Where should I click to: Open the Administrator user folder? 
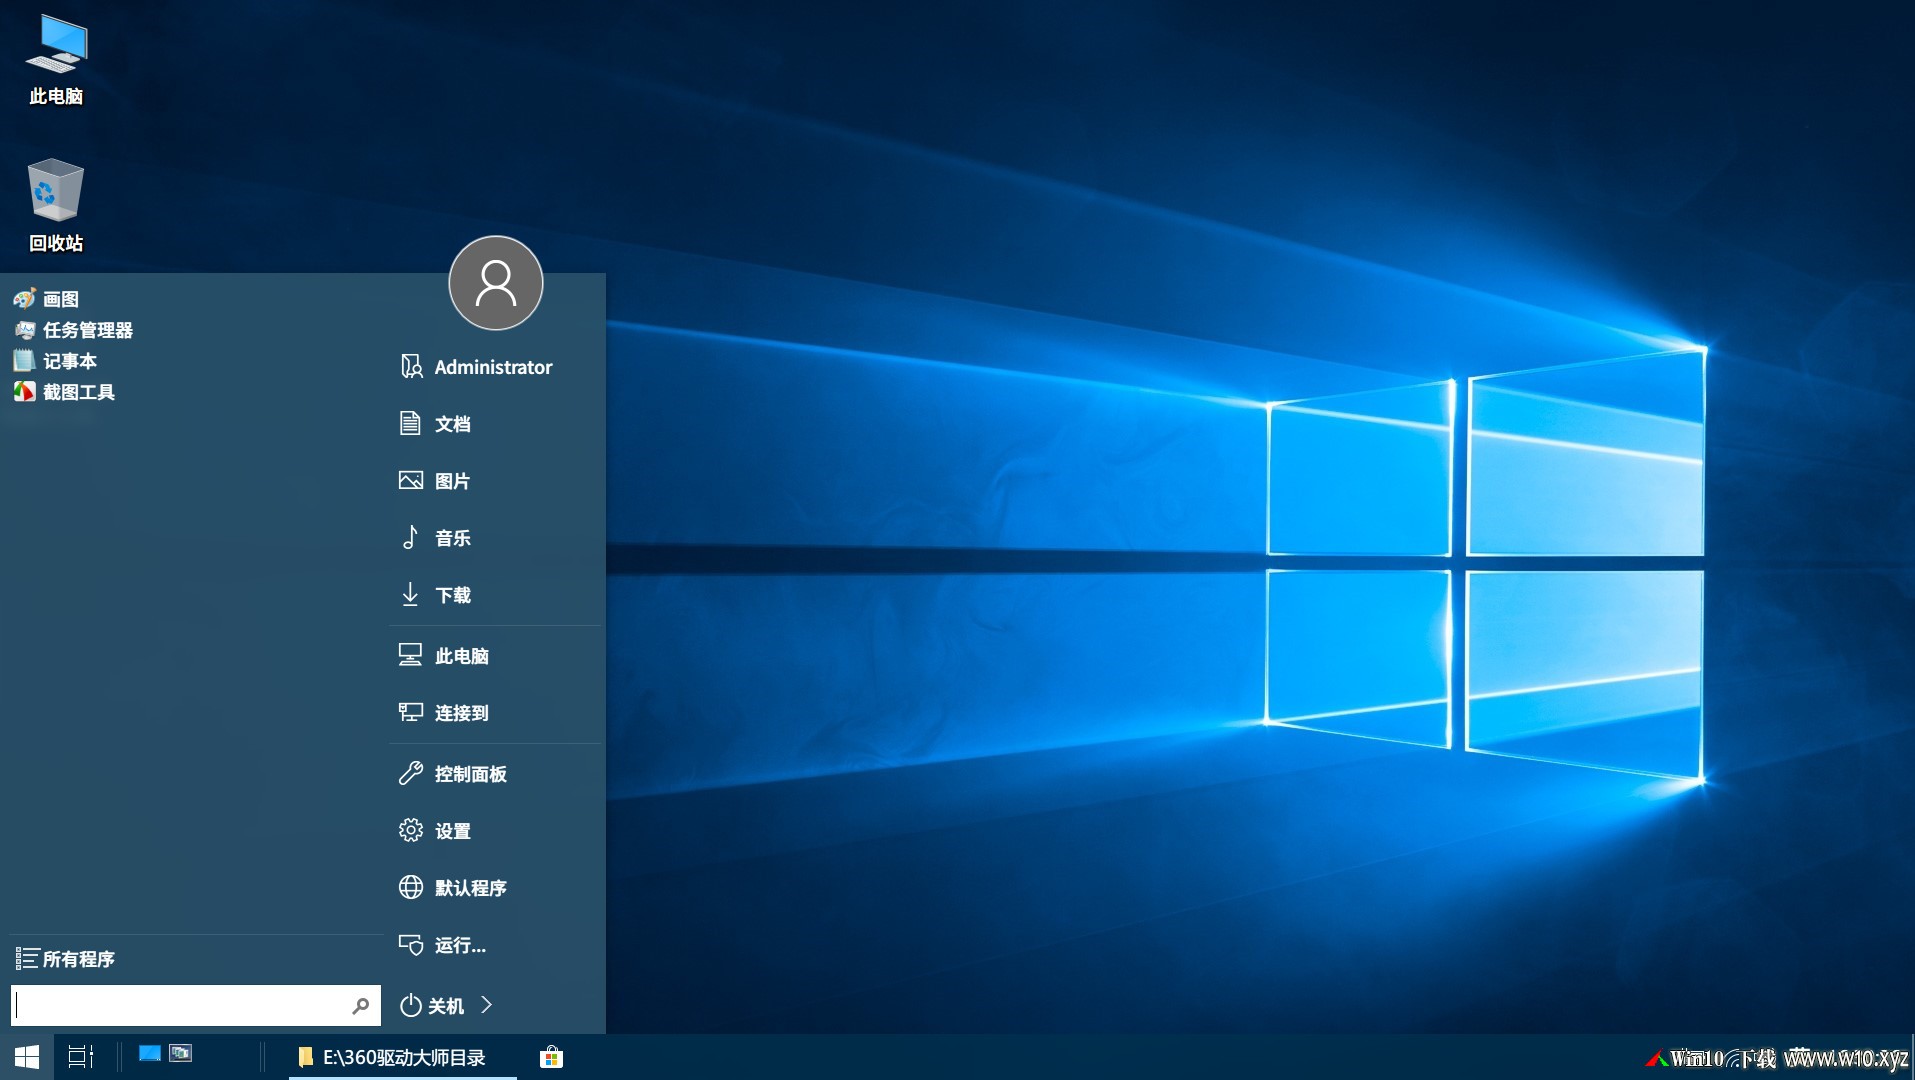click(495, 367)
